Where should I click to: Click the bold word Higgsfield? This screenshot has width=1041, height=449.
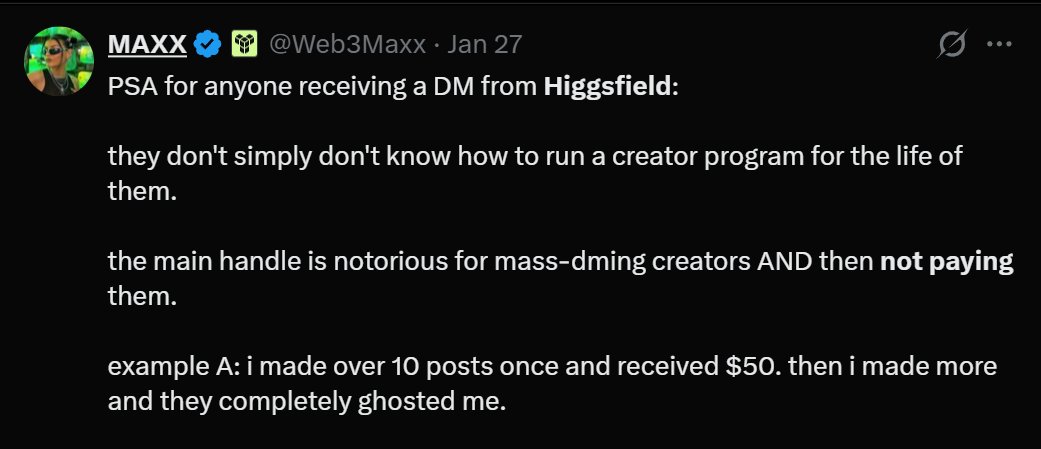click(609, 87)
